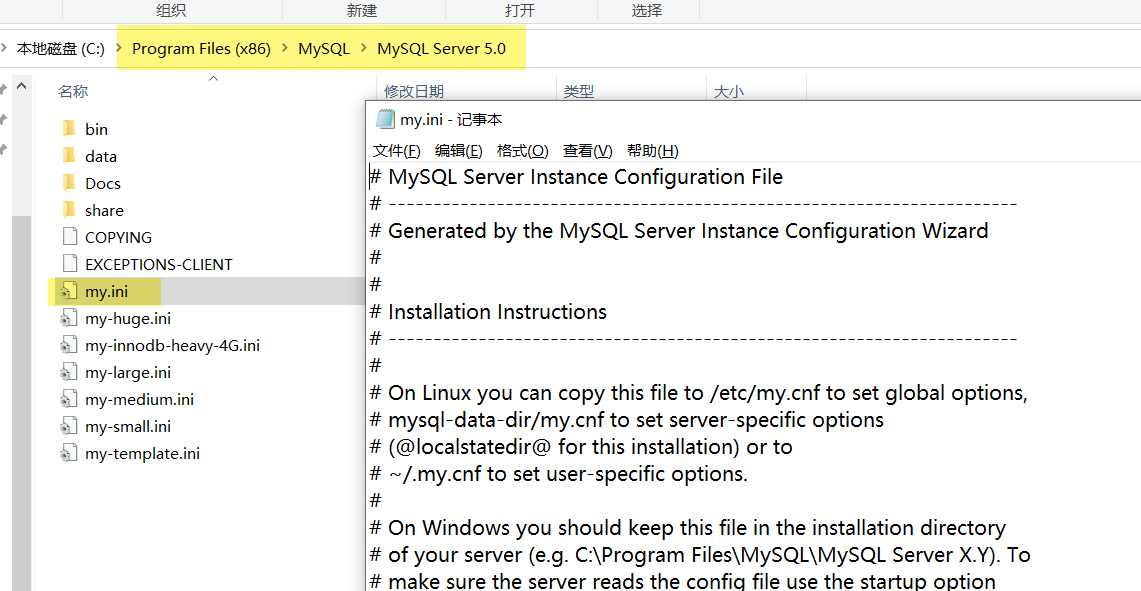Select the my-huge.ini file icon
This screenshot has width=1141, height=591.
click(70, 317)
